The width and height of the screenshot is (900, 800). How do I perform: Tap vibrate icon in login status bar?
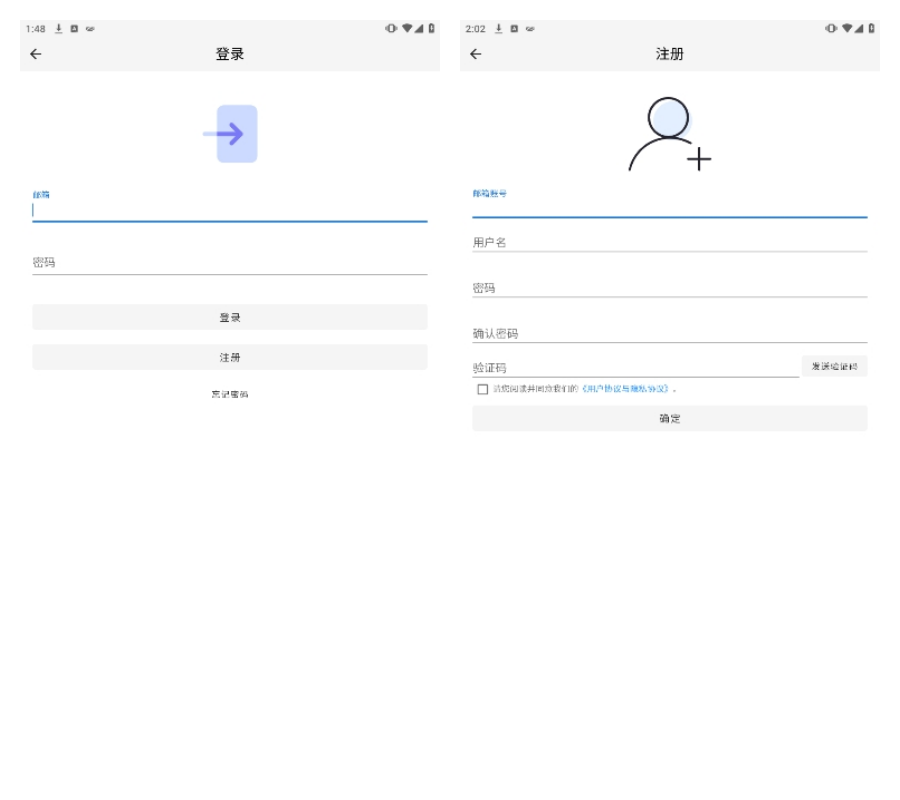click(391, 28)
